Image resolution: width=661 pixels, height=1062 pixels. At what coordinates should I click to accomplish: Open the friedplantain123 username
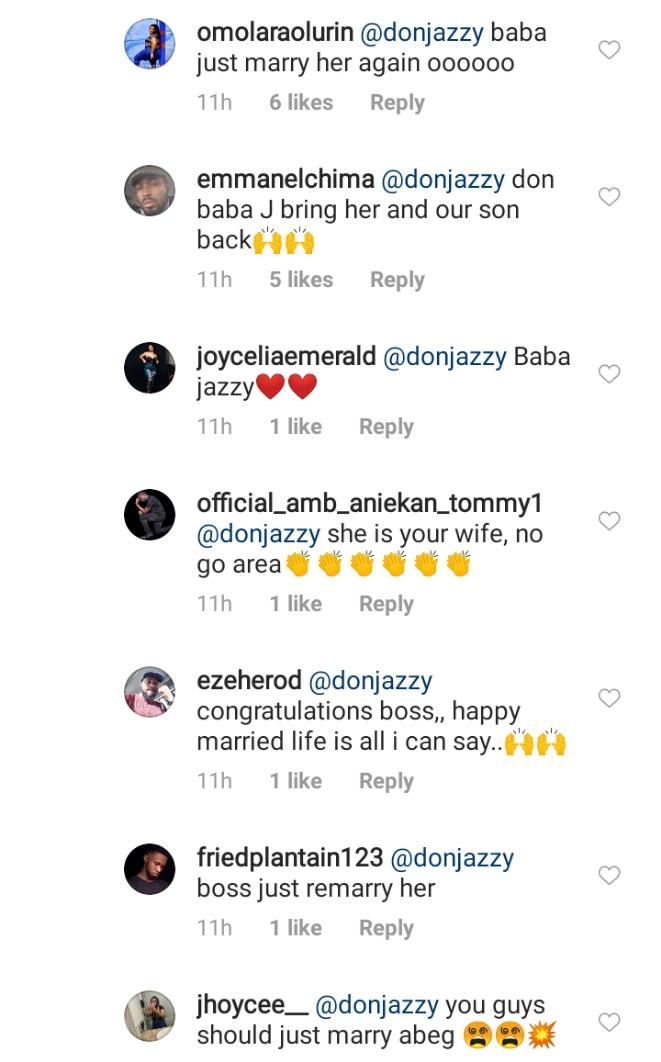tap(290, 858)
